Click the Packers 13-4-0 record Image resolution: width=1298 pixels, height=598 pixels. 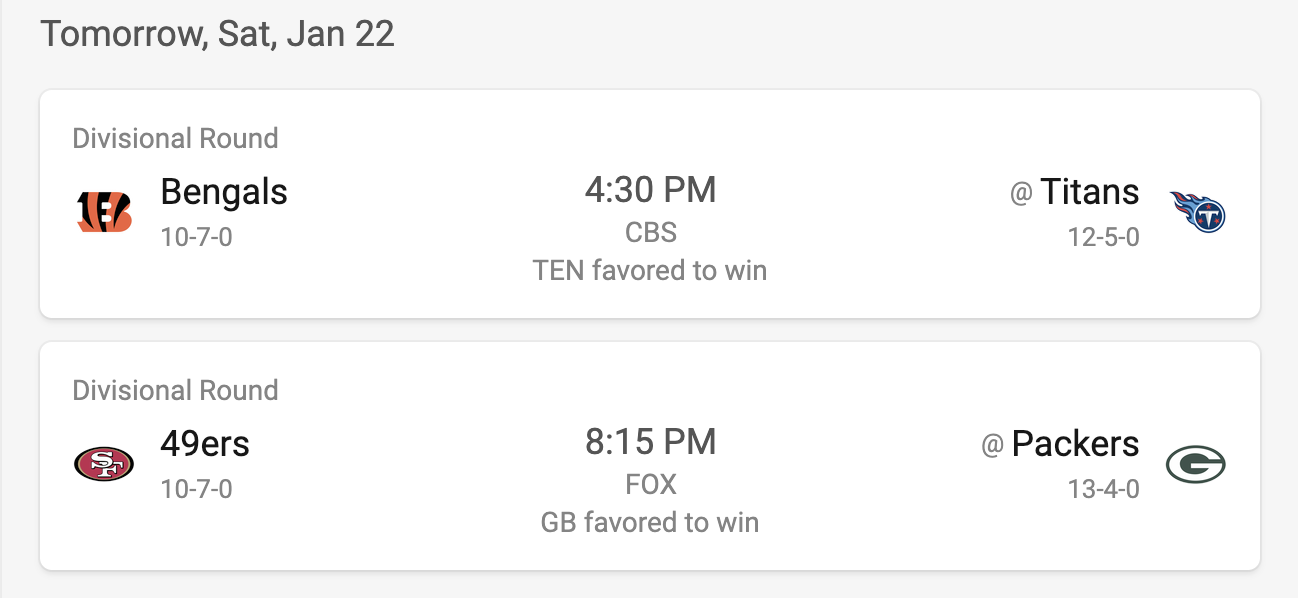tap(1103, 490)
